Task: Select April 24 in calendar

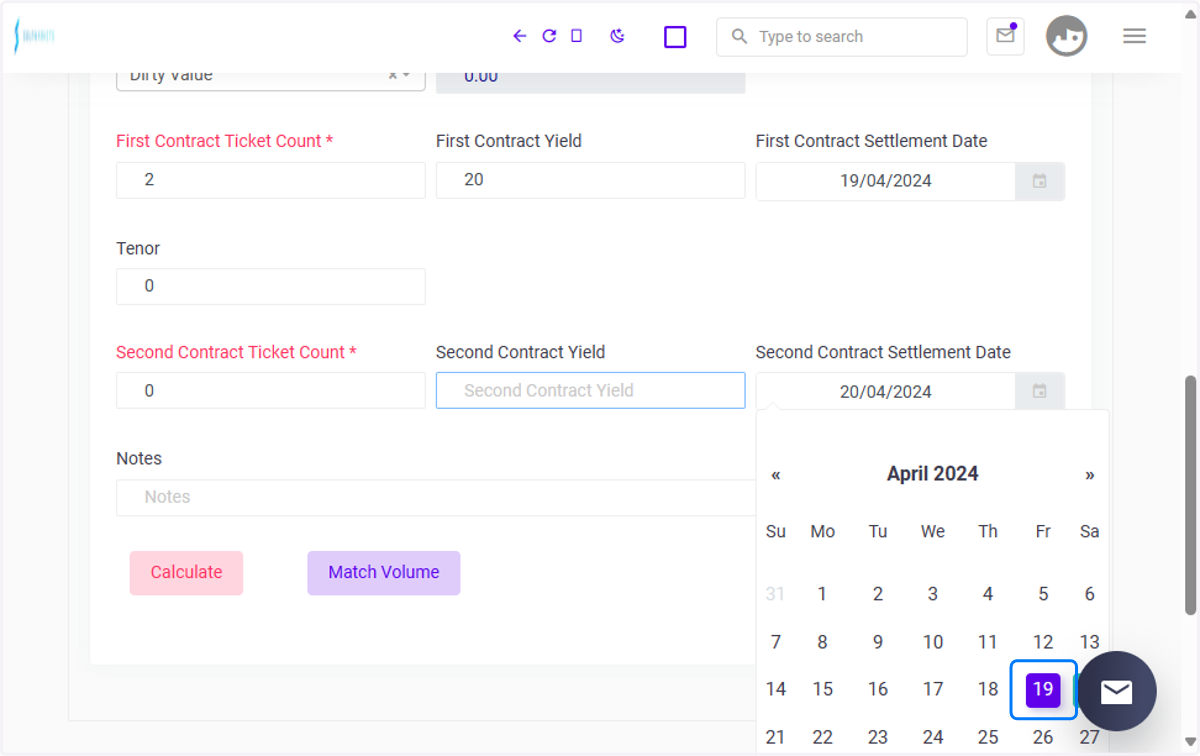Action: [933, 738]
